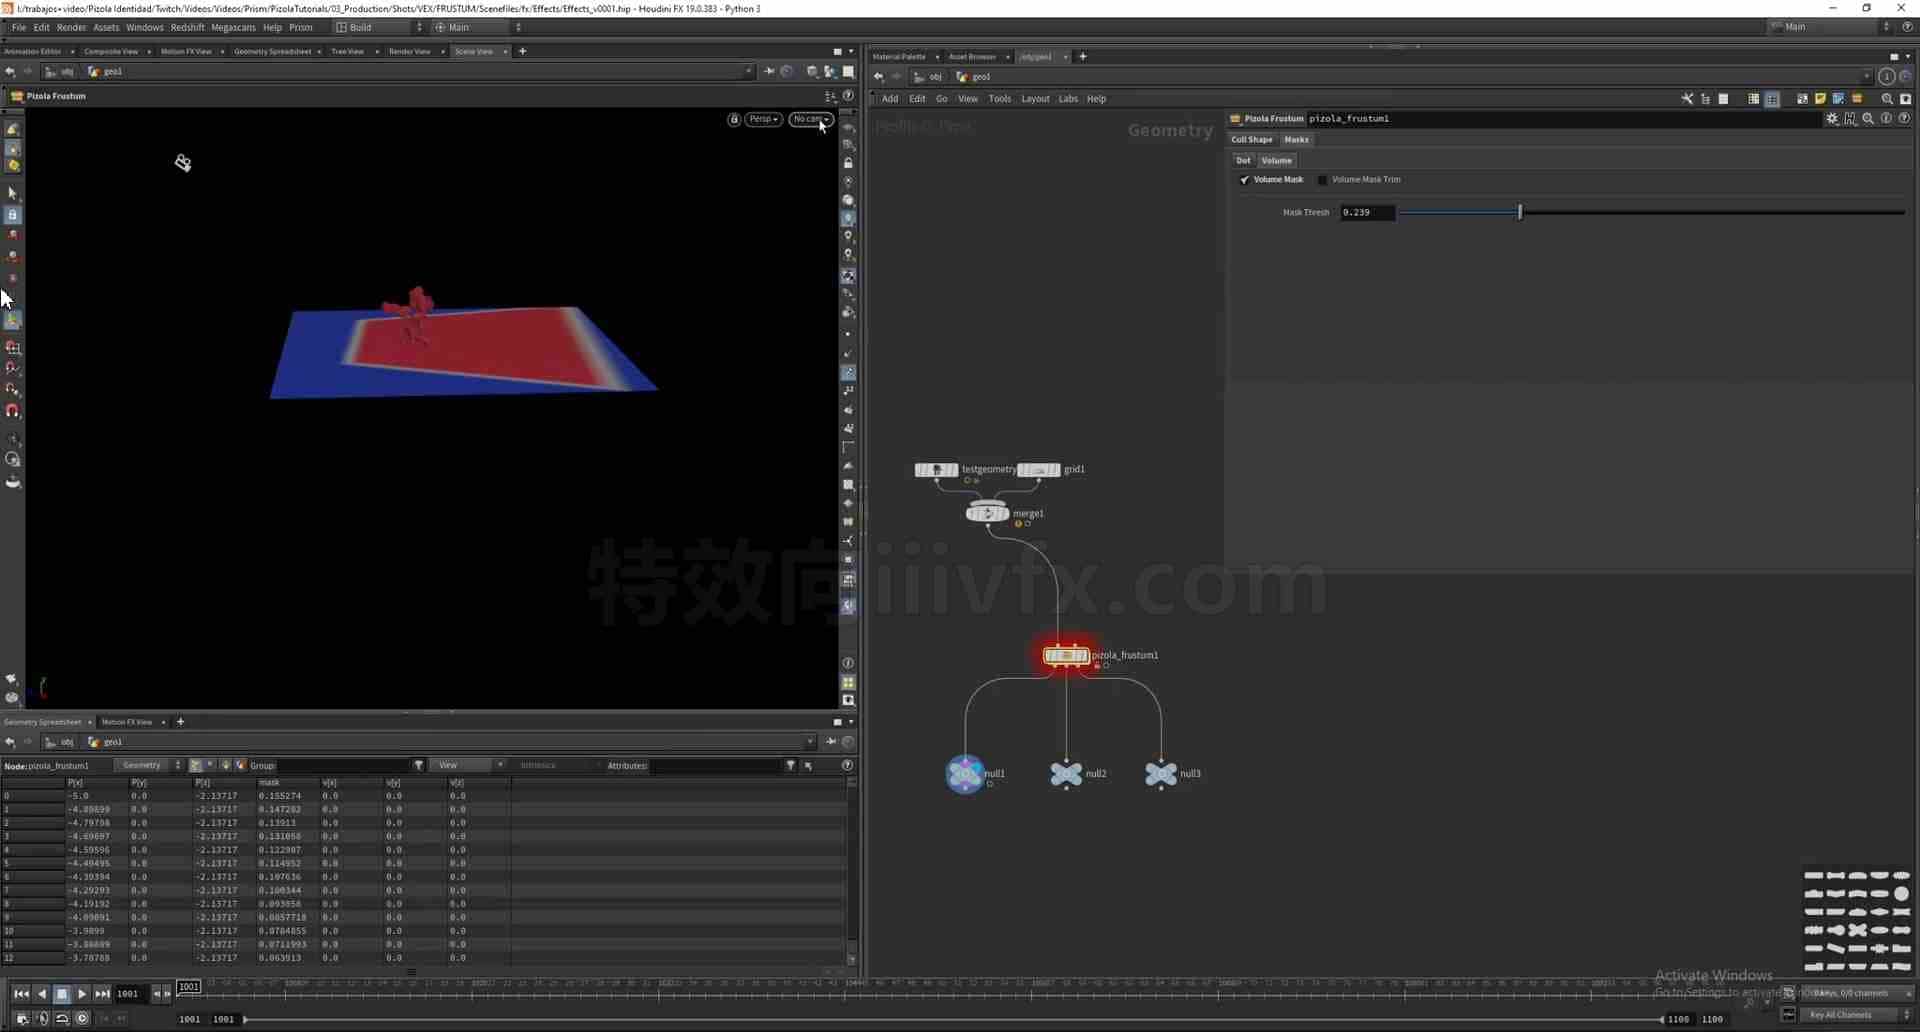Select the pizola_frustum1 node
Viewport: 1920px width, 1032px height.
pos(1066,656)
